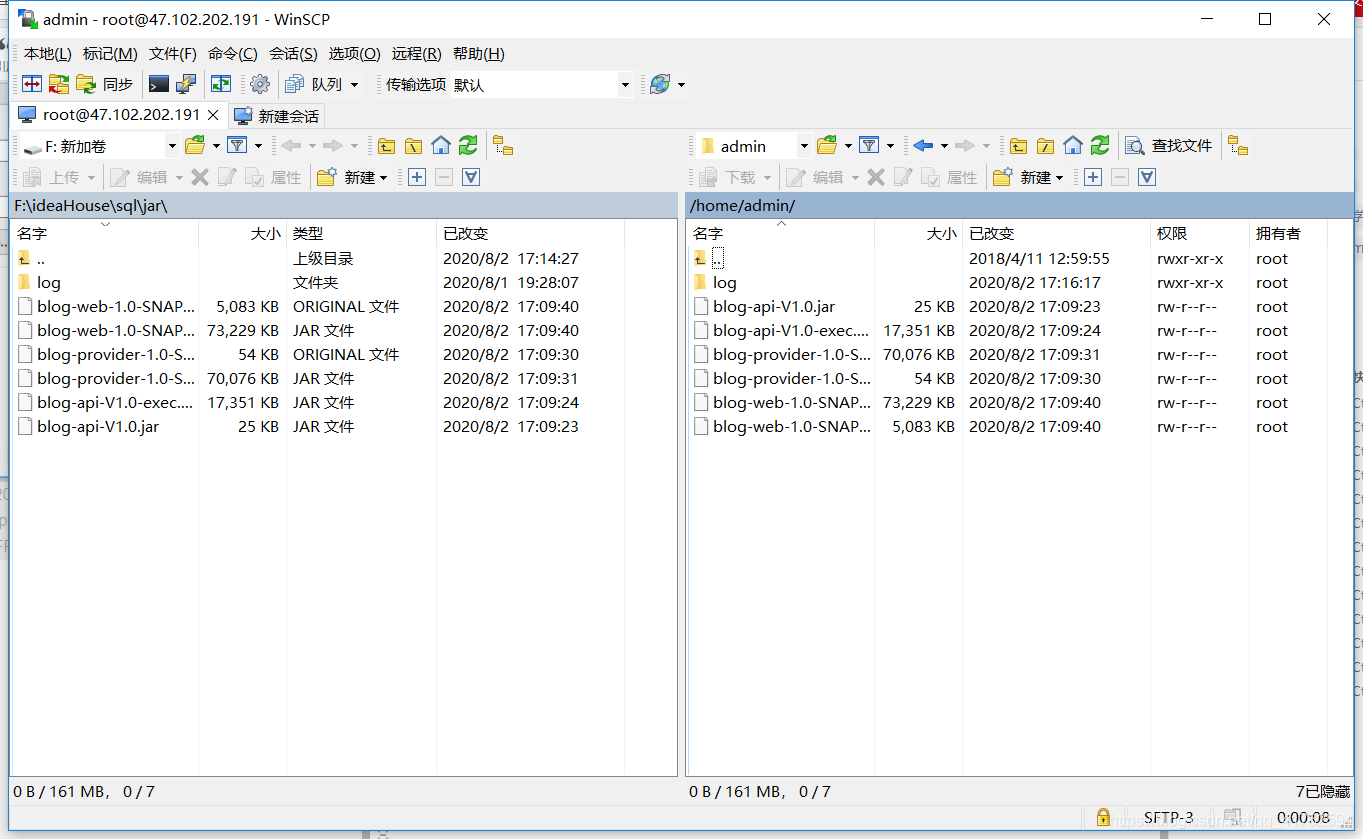Click the 查找文件 find files button
Viewport: 1363px width, 839px height.
coord(1169,146)
